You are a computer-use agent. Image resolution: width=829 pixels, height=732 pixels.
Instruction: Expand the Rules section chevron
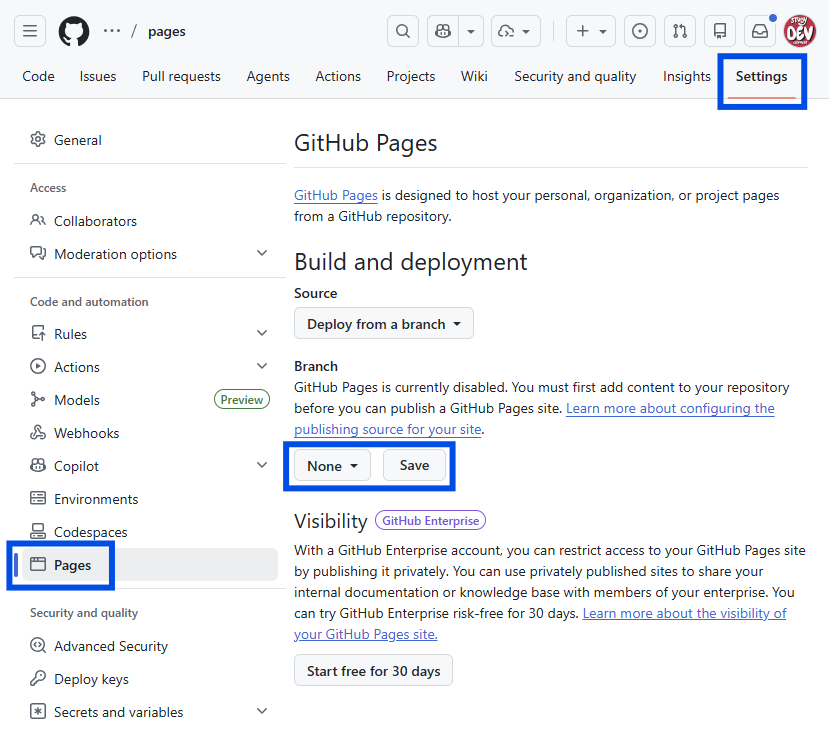(262, 333)
